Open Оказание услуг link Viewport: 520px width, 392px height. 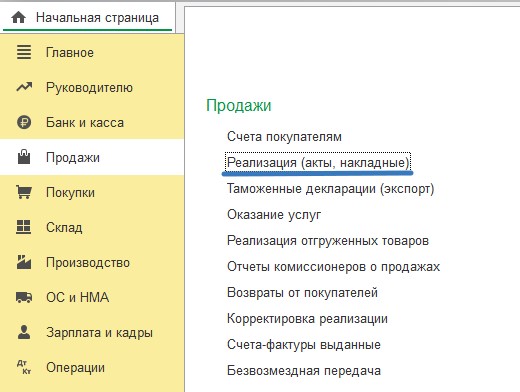click(274, 215)
